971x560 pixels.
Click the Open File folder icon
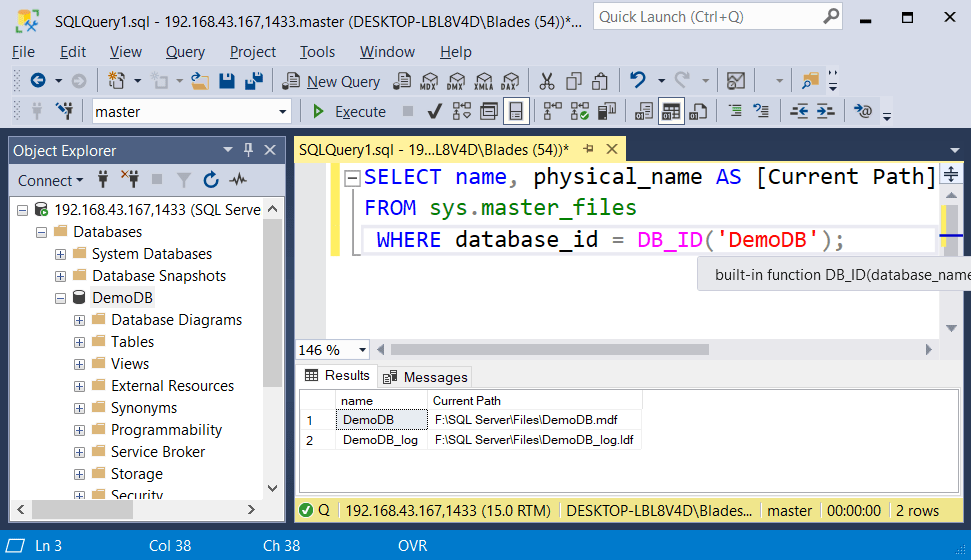point(199,81)
